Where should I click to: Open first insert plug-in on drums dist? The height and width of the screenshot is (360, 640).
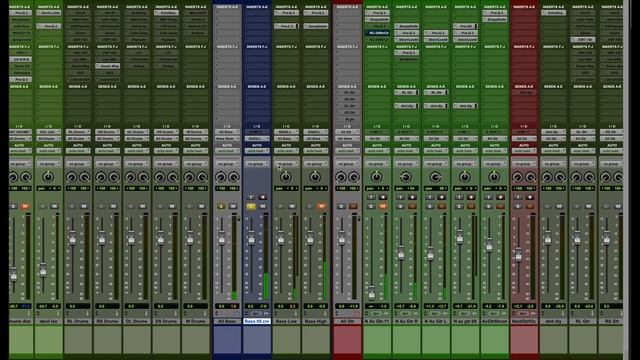20,13
